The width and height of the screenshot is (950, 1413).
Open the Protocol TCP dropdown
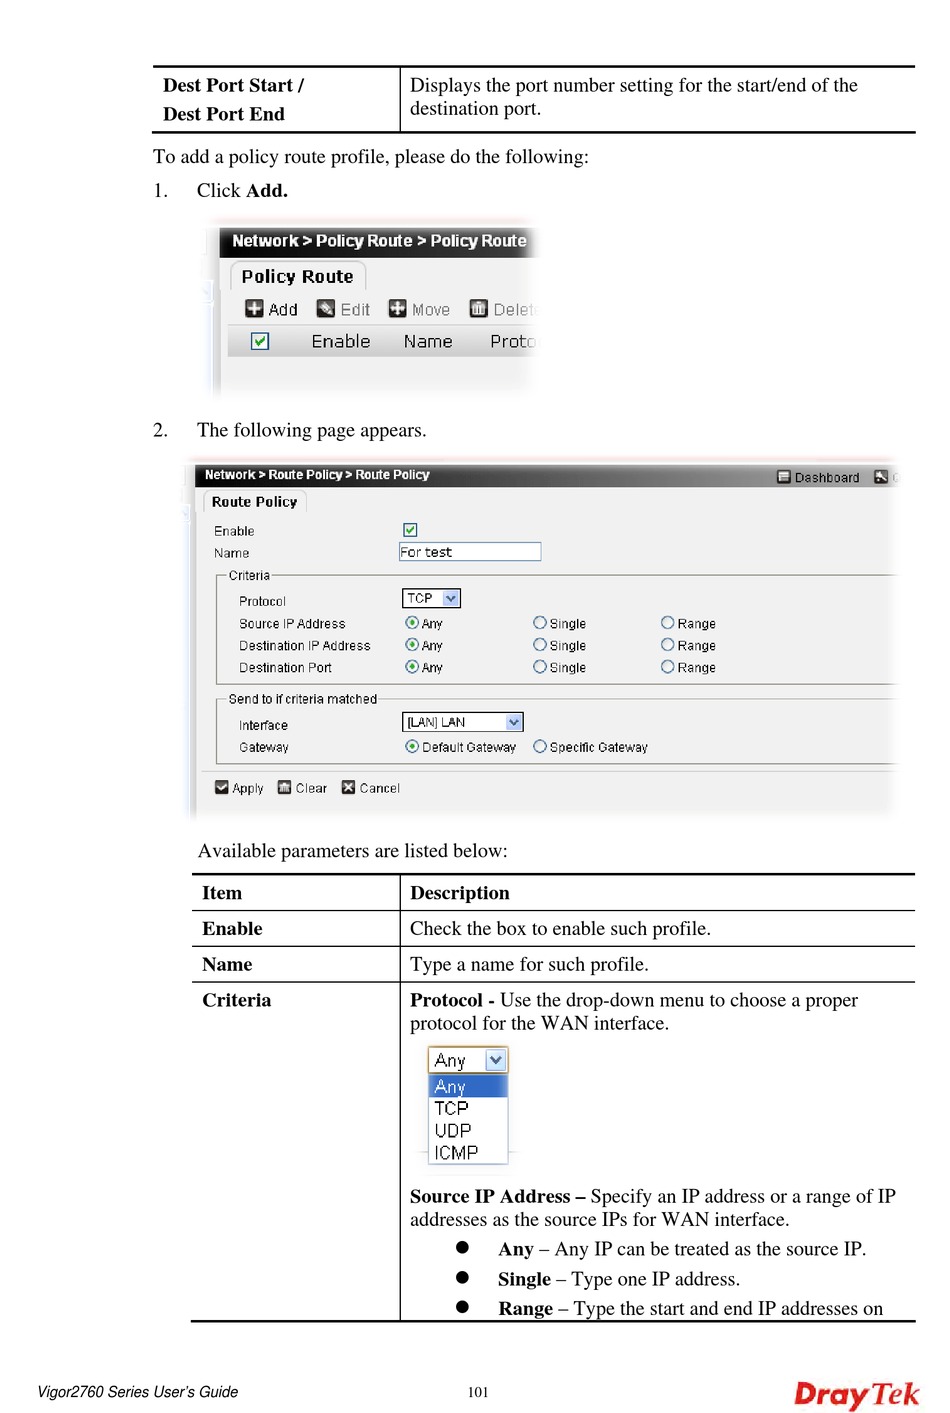(x=431, y=598)
